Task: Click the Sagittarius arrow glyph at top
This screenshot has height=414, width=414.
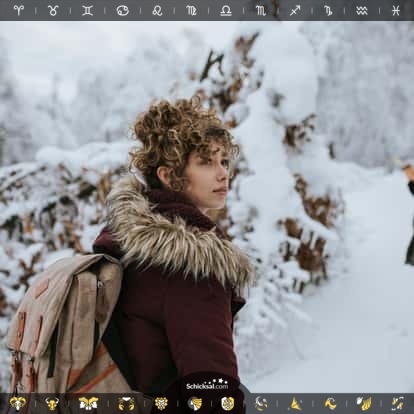Action: pyautogui.click(x=295, y=10)
